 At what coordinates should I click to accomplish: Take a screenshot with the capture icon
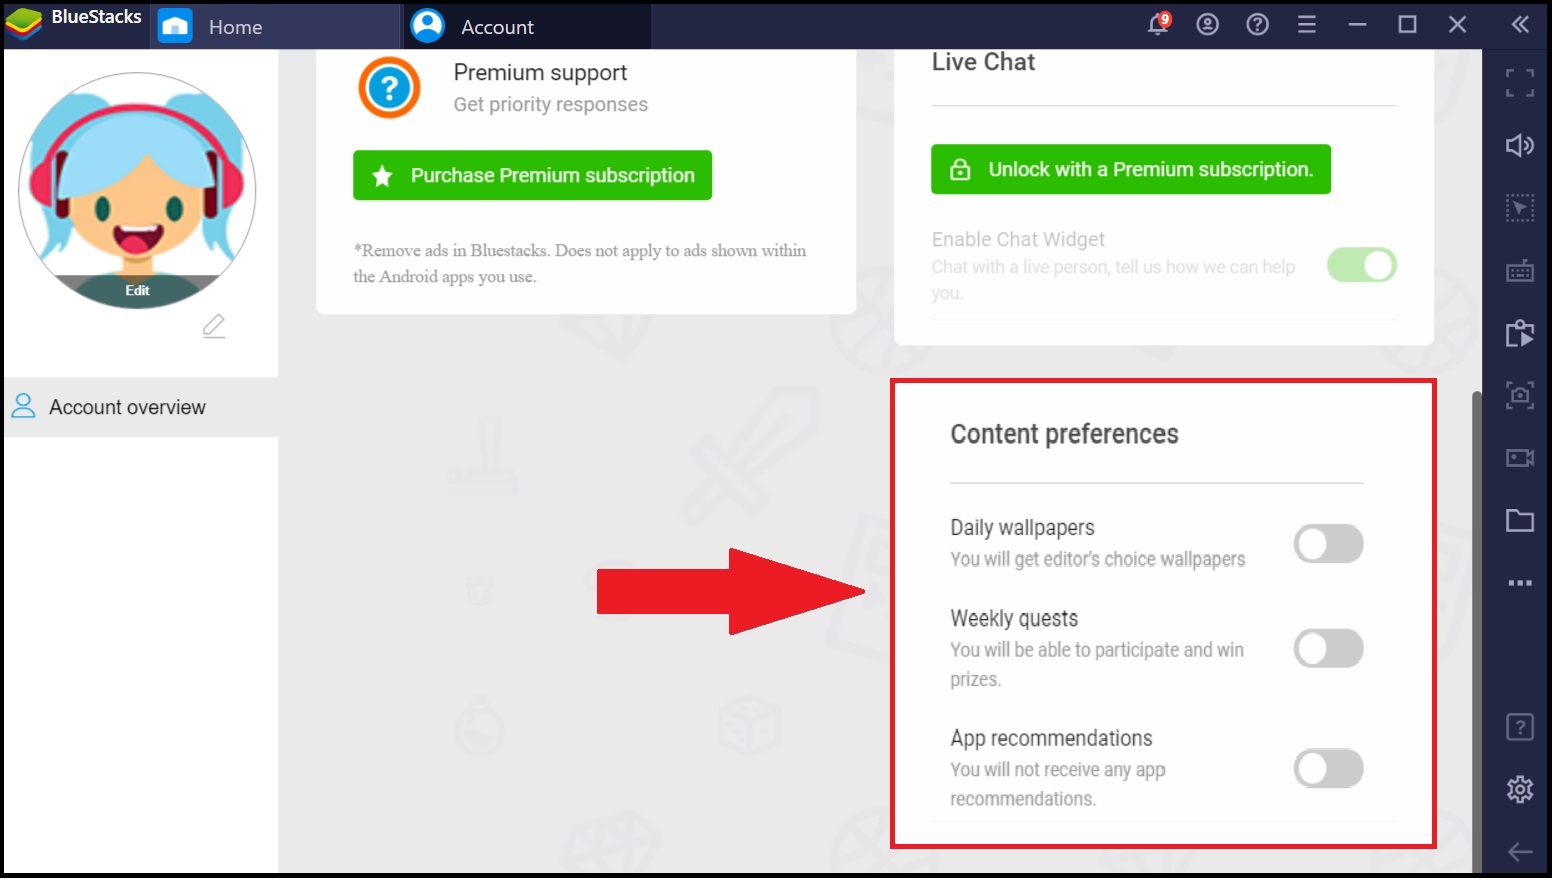(1520, 396)
